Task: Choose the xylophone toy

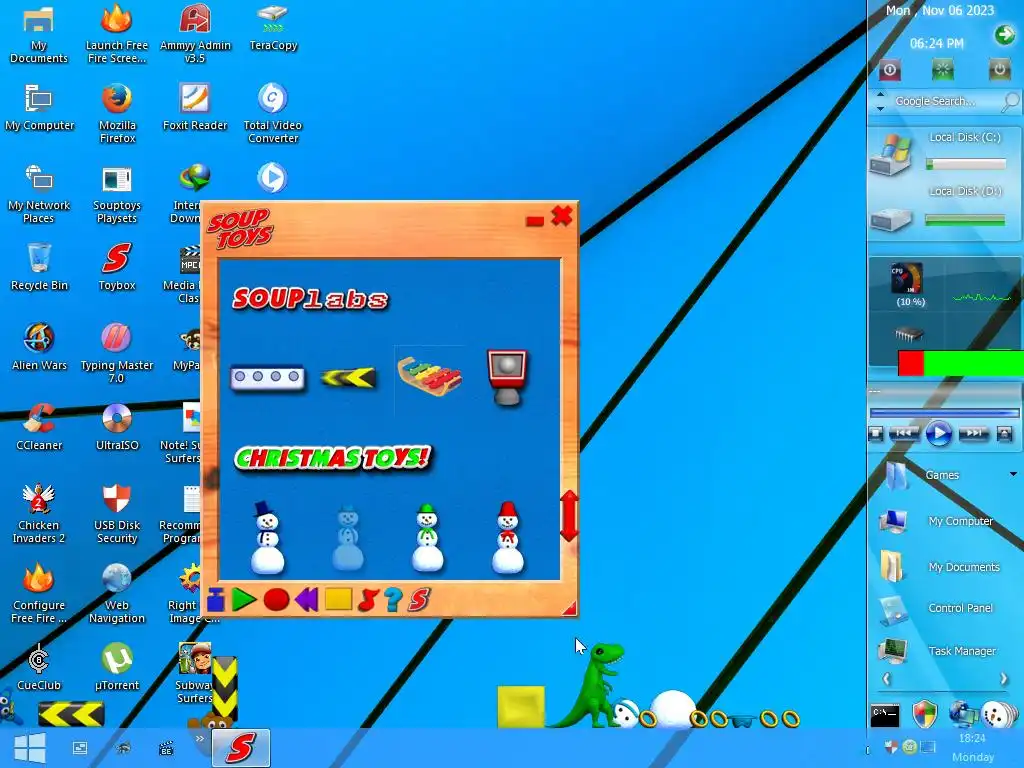Action: [430, 376]
